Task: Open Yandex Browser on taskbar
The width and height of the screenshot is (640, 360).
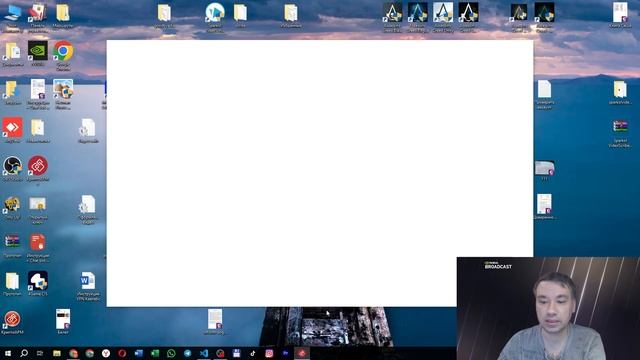Action: (106, 353)
